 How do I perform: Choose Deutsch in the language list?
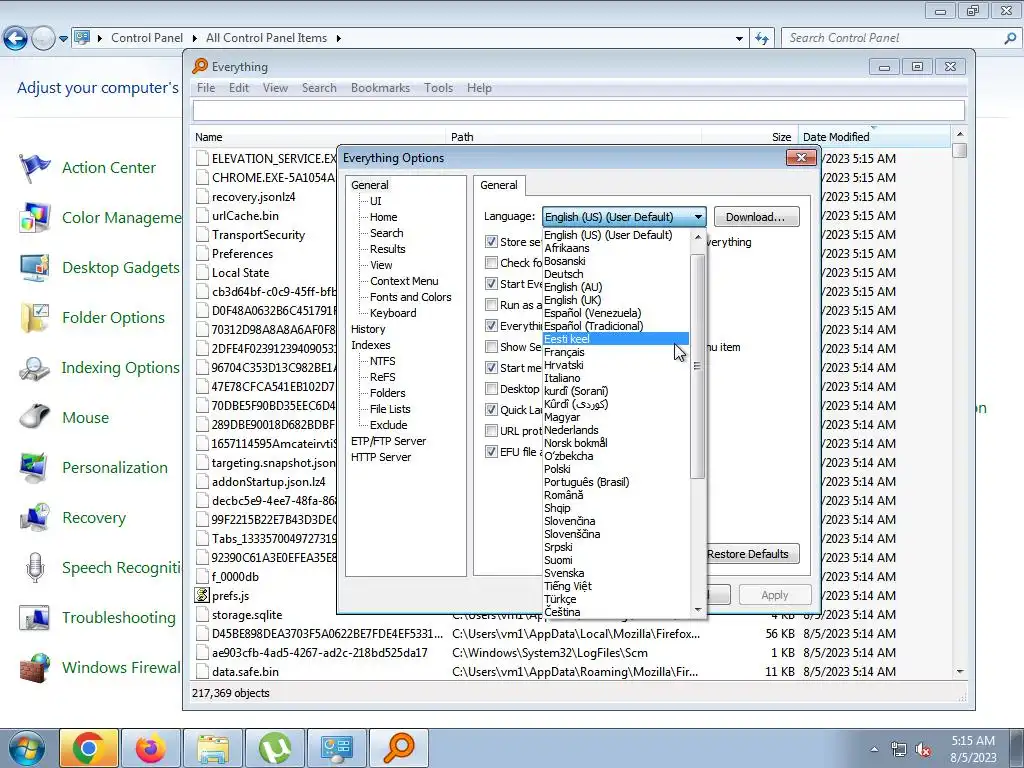[x=615, y=274]
